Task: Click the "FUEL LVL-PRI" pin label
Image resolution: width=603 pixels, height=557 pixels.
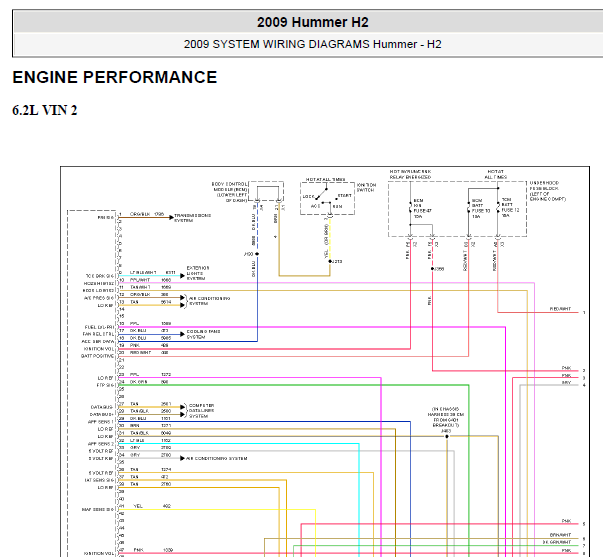Action: pyautogui.click(x=100, y=327)
